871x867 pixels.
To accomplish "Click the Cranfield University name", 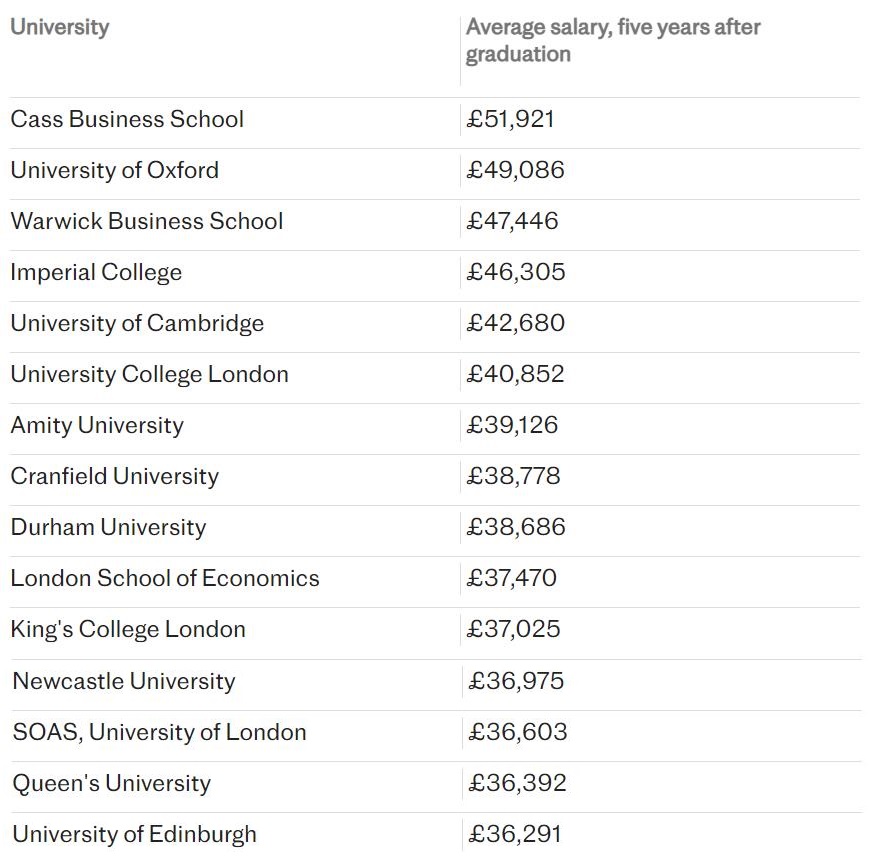I will click(x=114, y=476).
